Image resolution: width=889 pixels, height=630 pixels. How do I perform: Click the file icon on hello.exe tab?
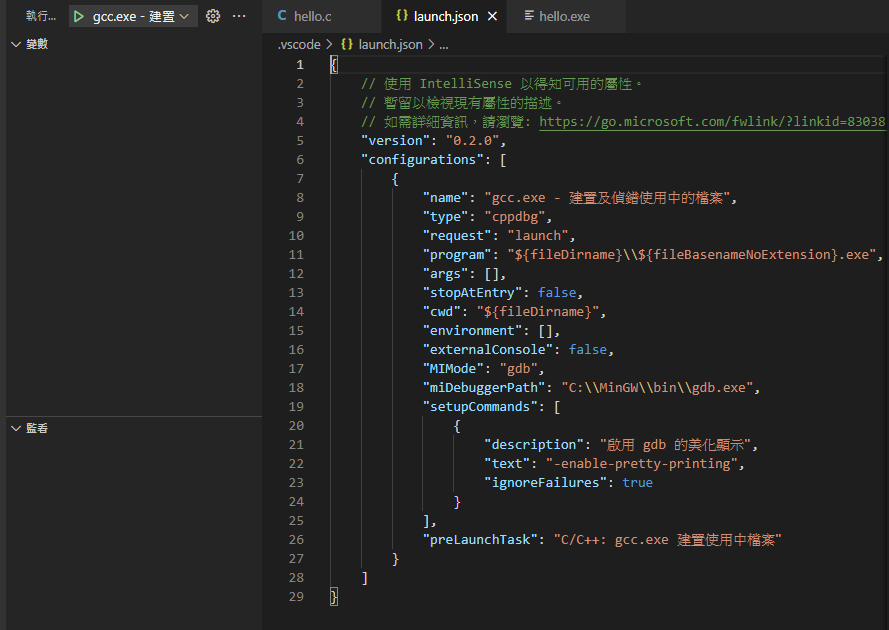pos(529,16)
